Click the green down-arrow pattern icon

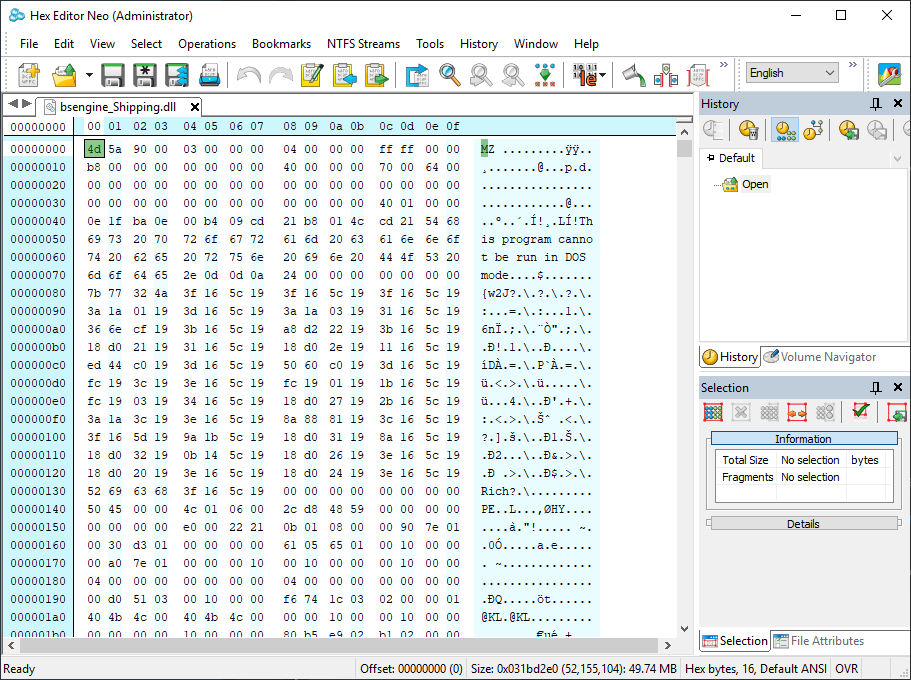pos(545,74)
